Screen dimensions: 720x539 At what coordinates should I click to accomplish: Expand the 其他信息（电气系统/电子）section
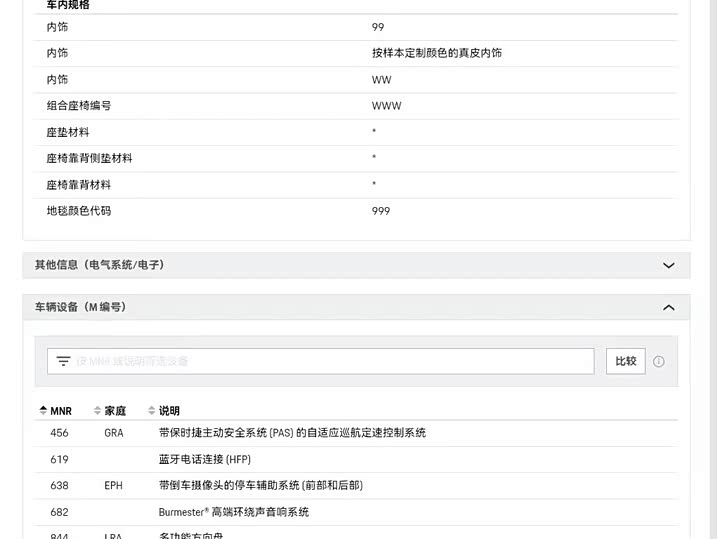click(668, 265)
